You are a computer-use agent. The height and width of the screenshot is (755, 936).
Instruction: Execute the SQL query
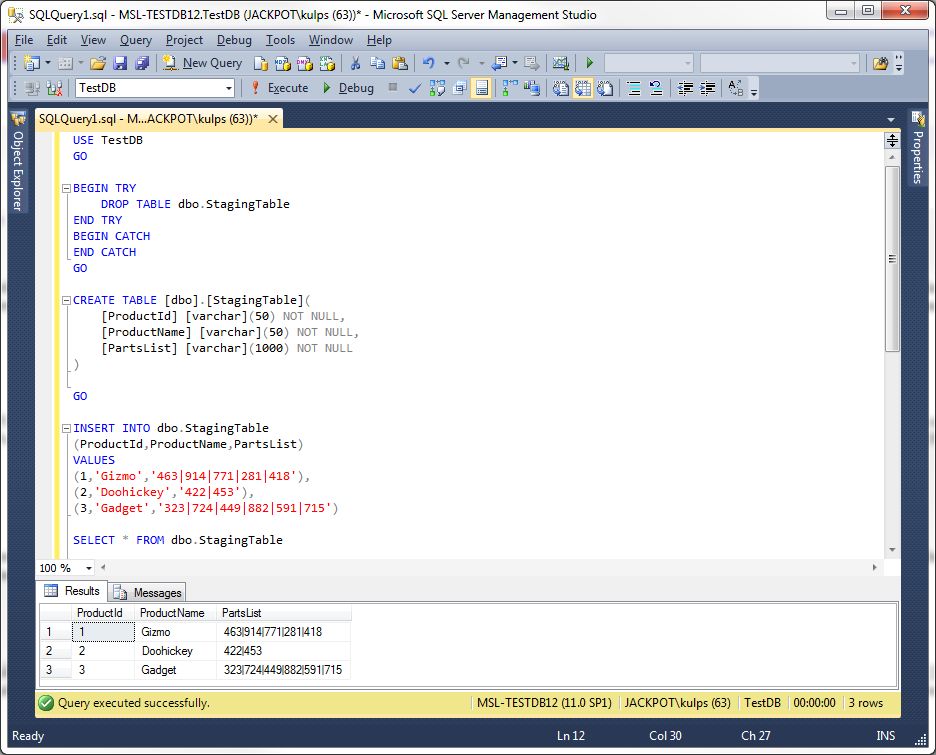(x=279, y=88)
